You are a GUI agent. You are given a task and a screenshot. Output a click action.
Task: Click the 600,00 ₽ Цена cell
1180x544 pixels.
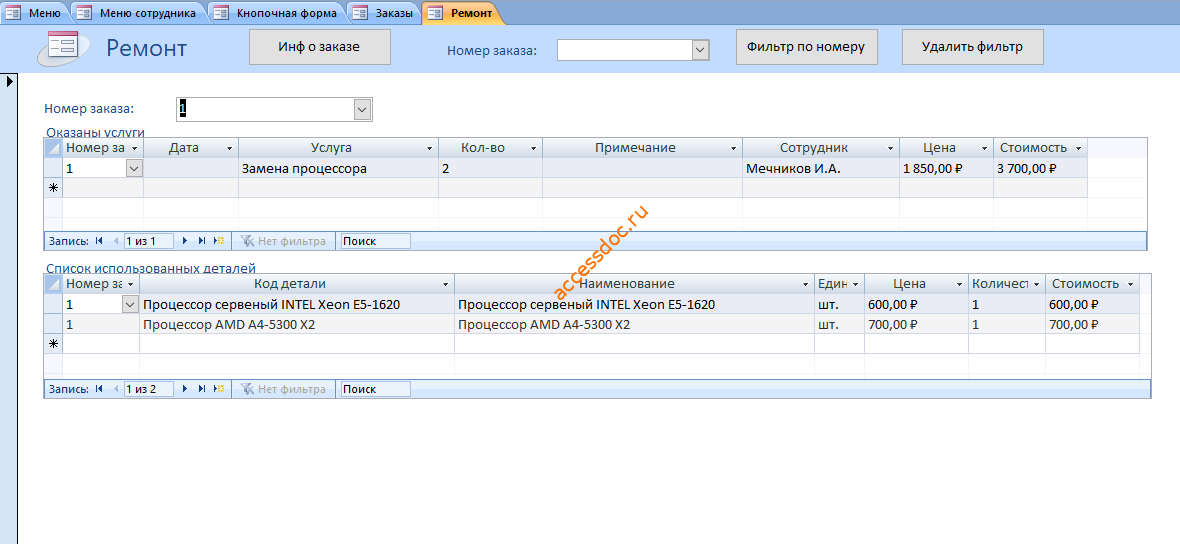coord(917,305)
